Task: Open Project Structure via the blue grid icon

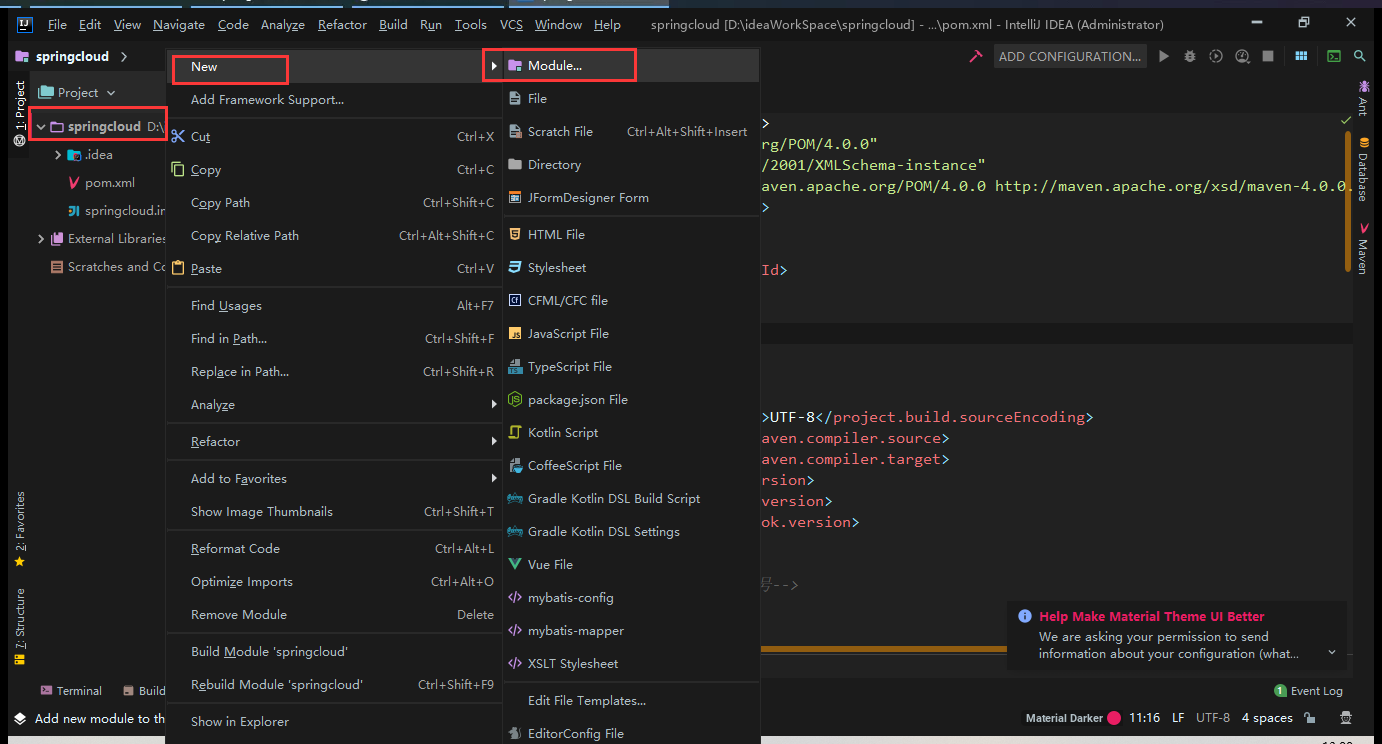Action: click(1301, 57)
